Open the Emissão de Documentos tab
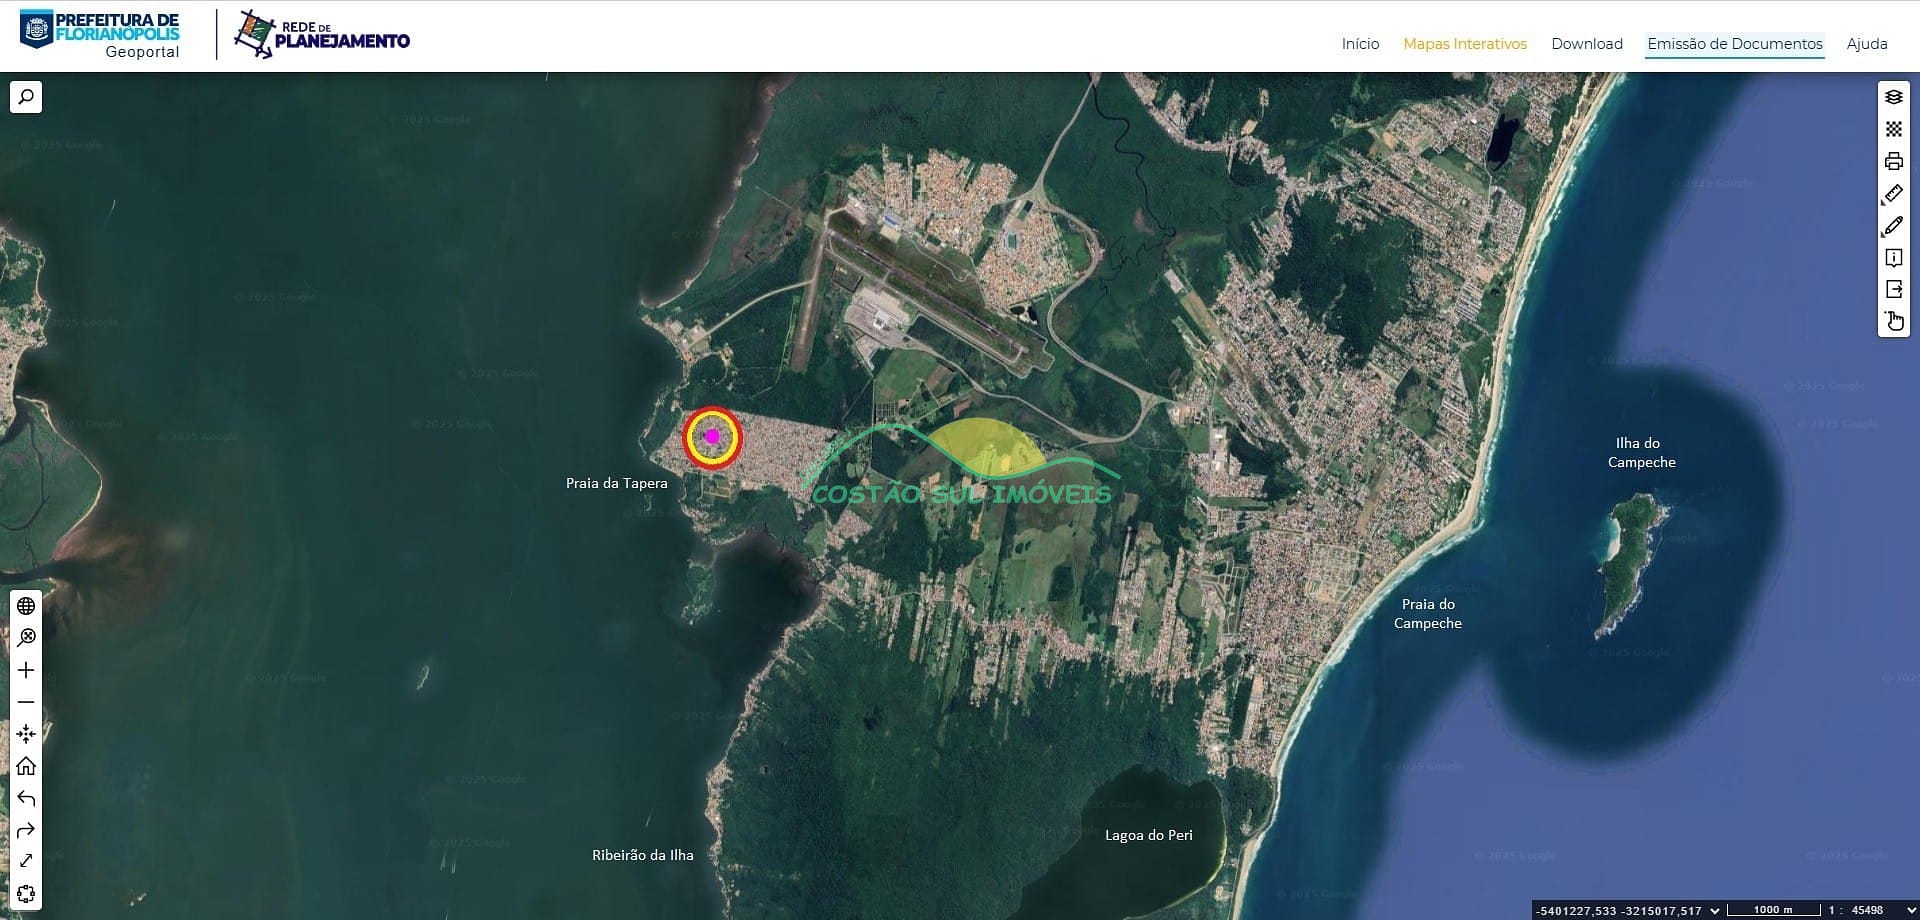Image resolution: width=1920 pixels, height=920 pixels. coord(1734,44)
